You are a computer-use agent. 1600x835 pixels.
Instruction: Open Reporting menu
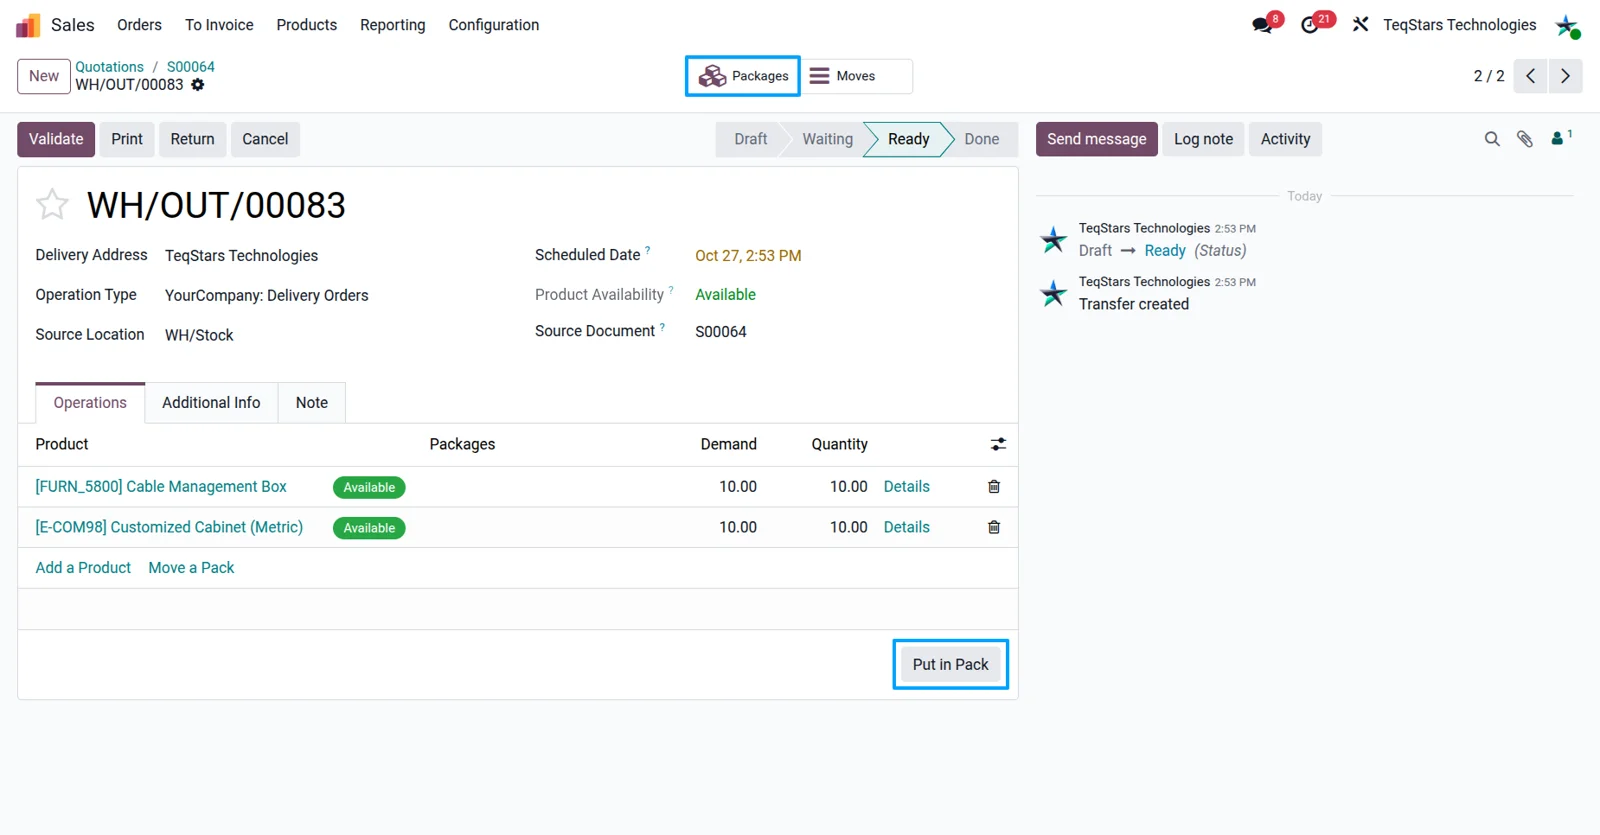pos(393,25)
